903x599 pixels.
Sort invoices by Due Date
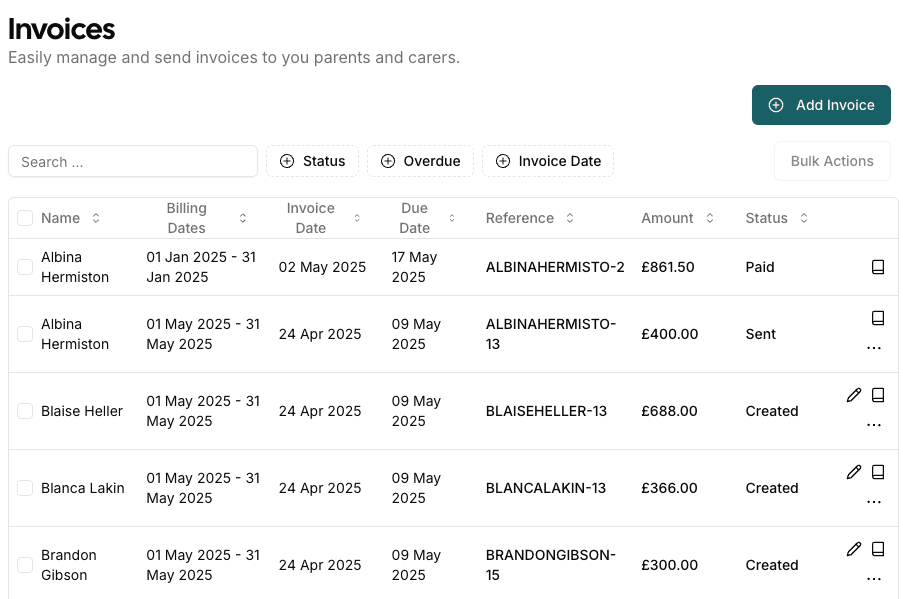click(451, 218)
